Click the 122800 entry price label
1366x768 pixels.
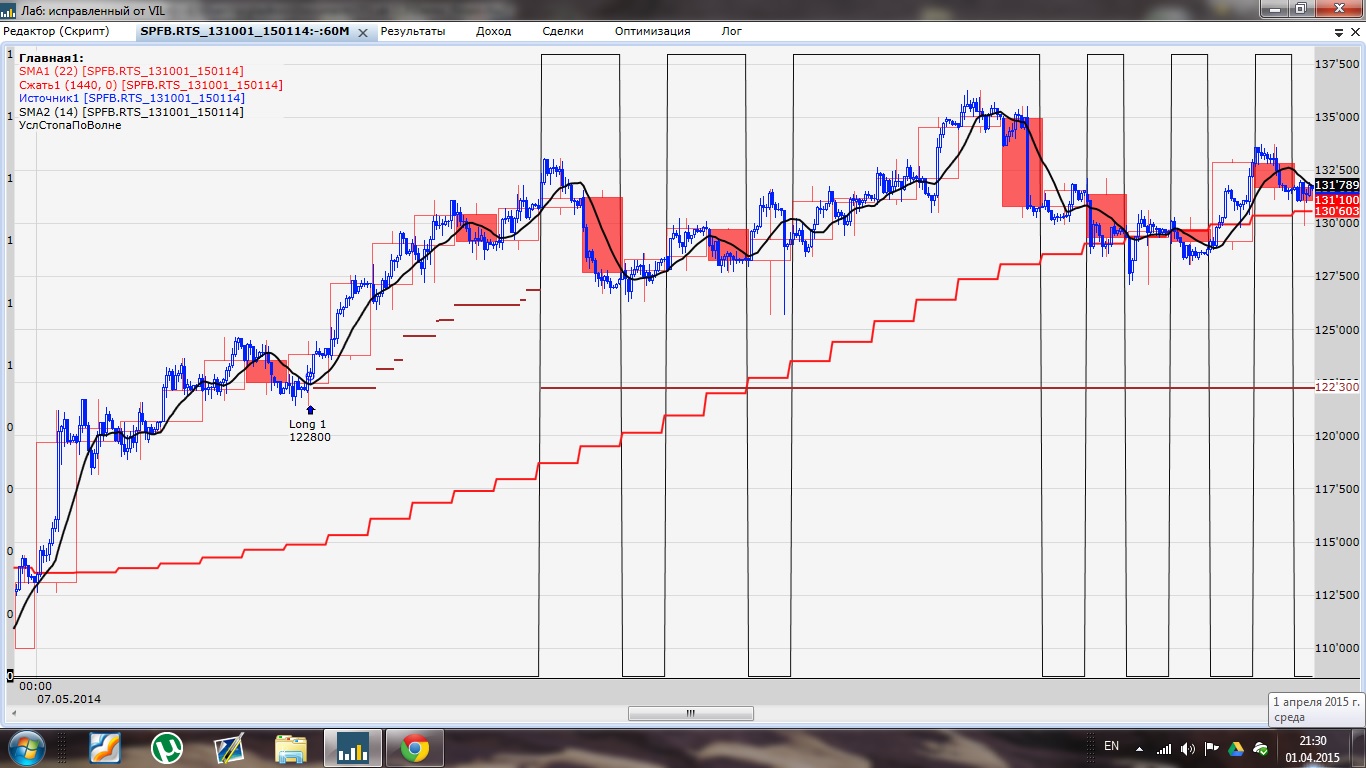tap(310, 437)
